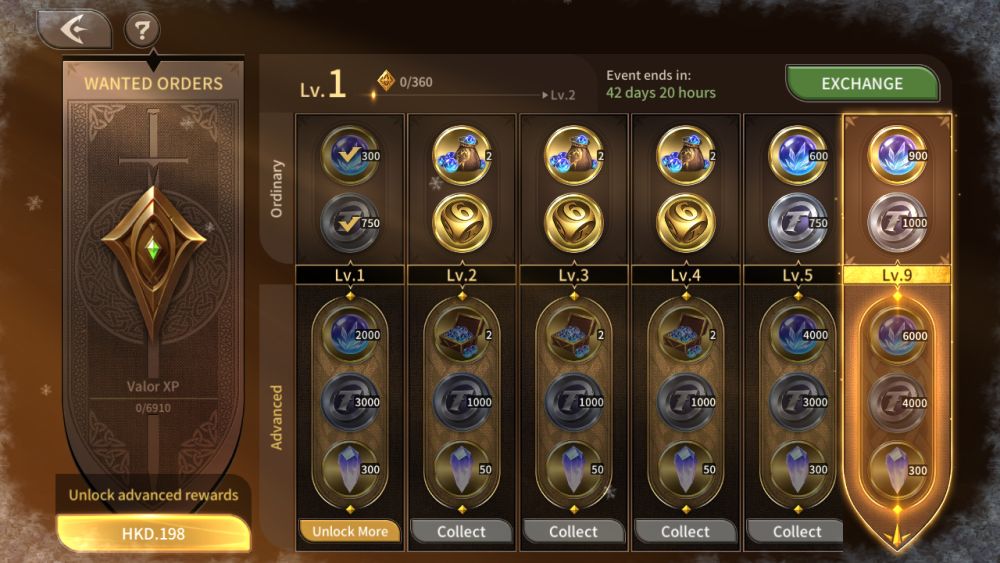Tap the Lv.3 ordinary gem bag reward
Image resolution: width=1000 pixels, height=563 pixels.
coord(573,155)
